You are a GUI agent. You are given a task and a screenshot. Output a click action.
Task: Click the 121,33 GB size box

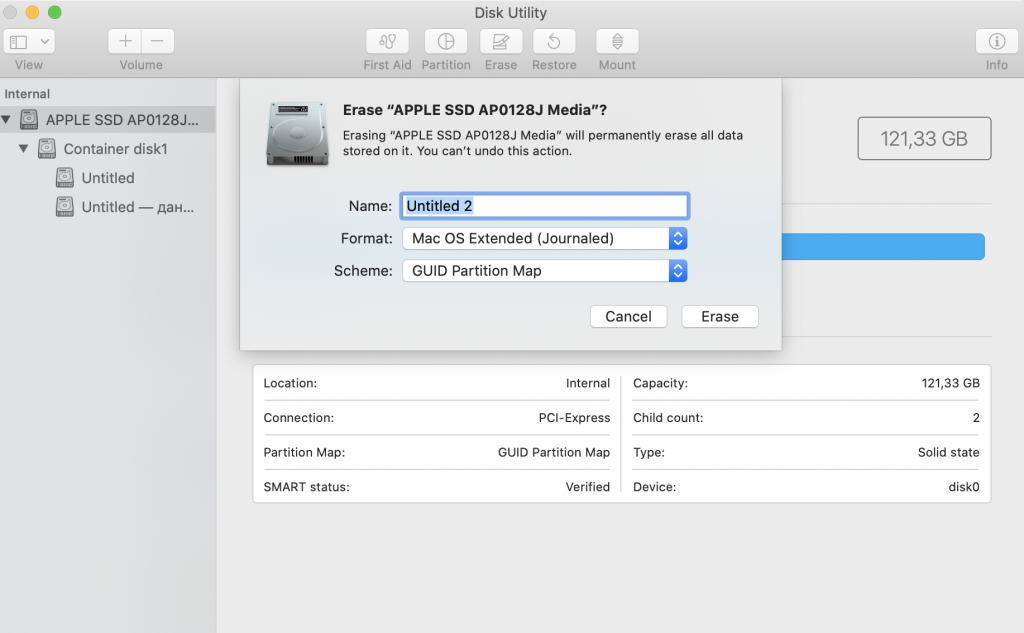(924, 138)
